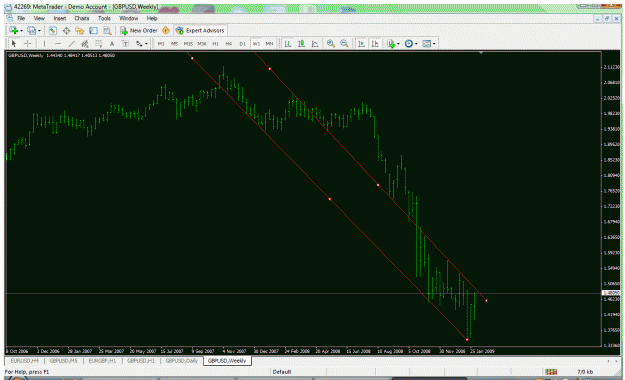Select the Text Label 'T' tool

point(125,43)
